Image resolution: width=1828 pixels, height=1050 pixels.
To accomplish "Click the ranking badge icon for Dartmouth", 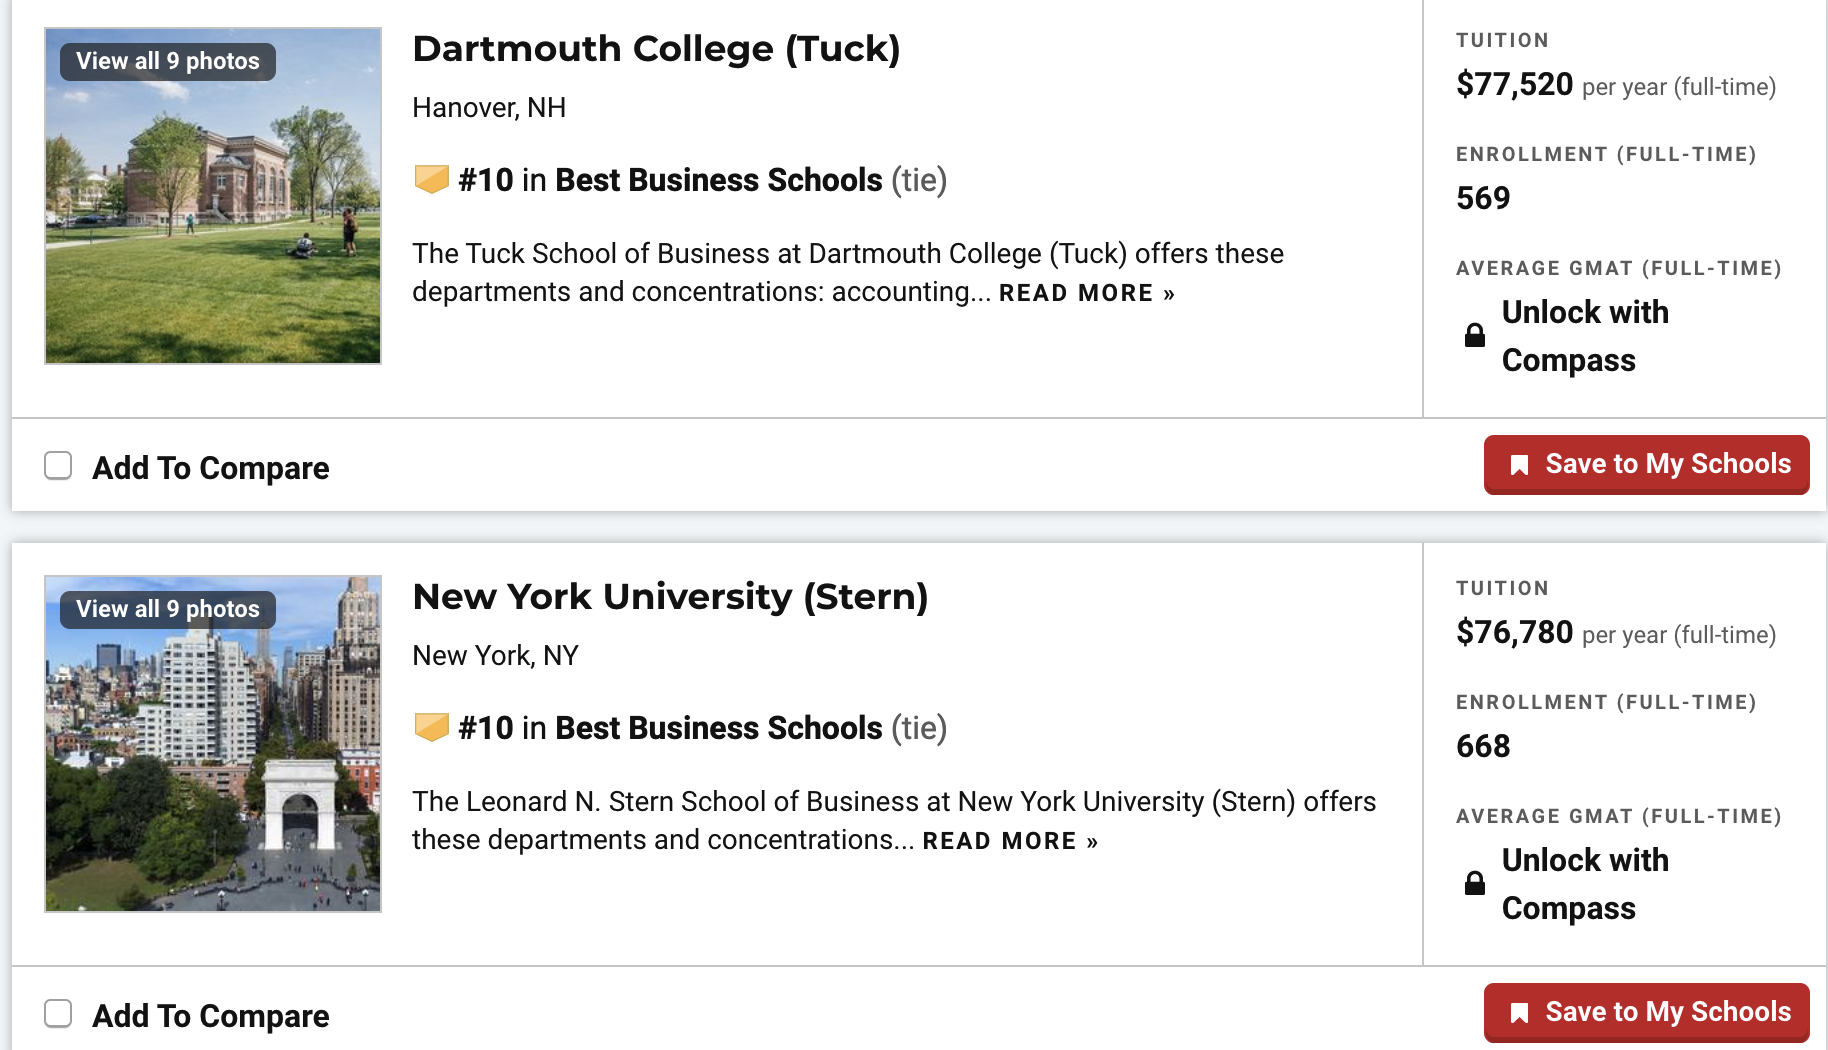I will pos(431,180).
